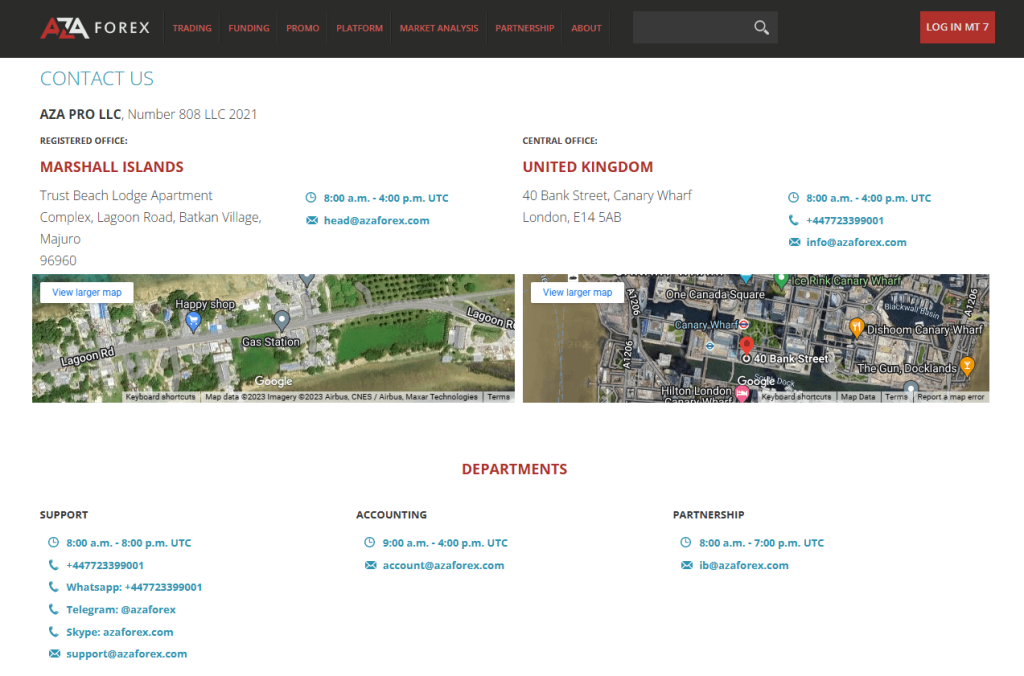Viewport: 1024px width, 676px height.
Task: Click Map Data on the London map
Action: pos(857,396)
